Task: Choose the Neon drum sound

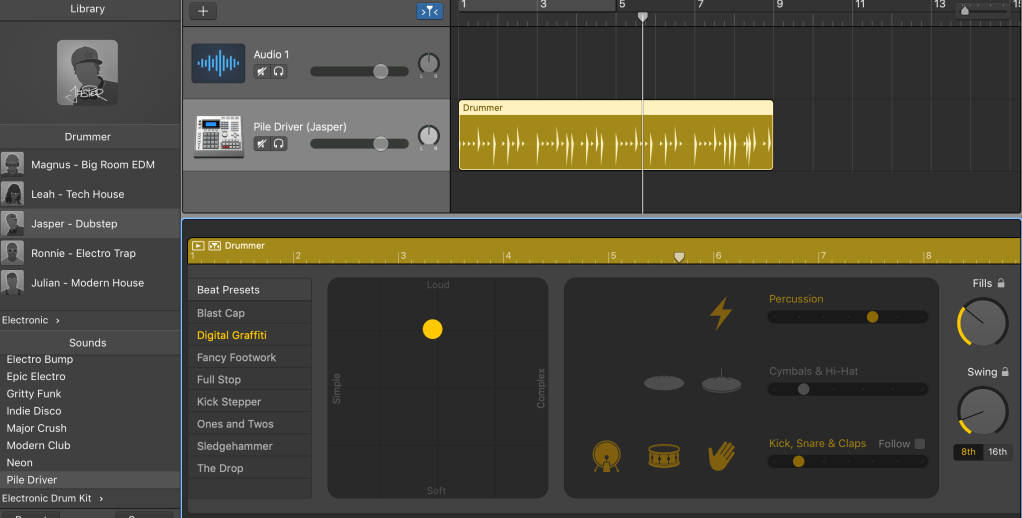Action: [19, 463]
